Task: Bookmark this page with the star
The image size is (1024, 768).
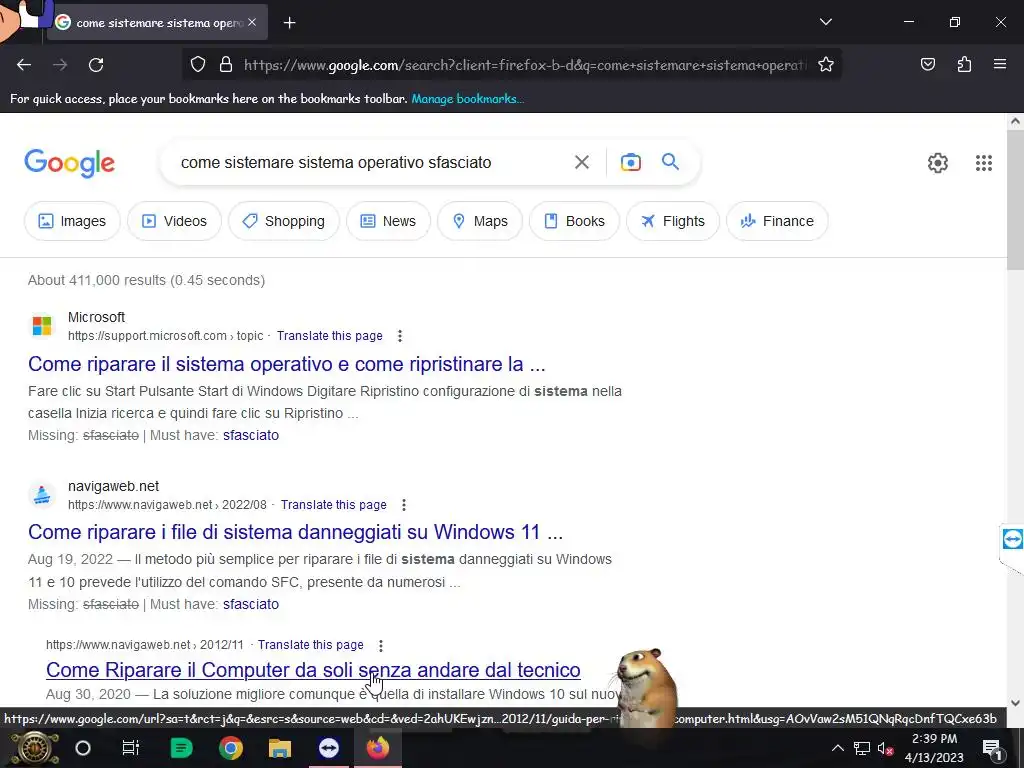Action: [x=825, y=64]
